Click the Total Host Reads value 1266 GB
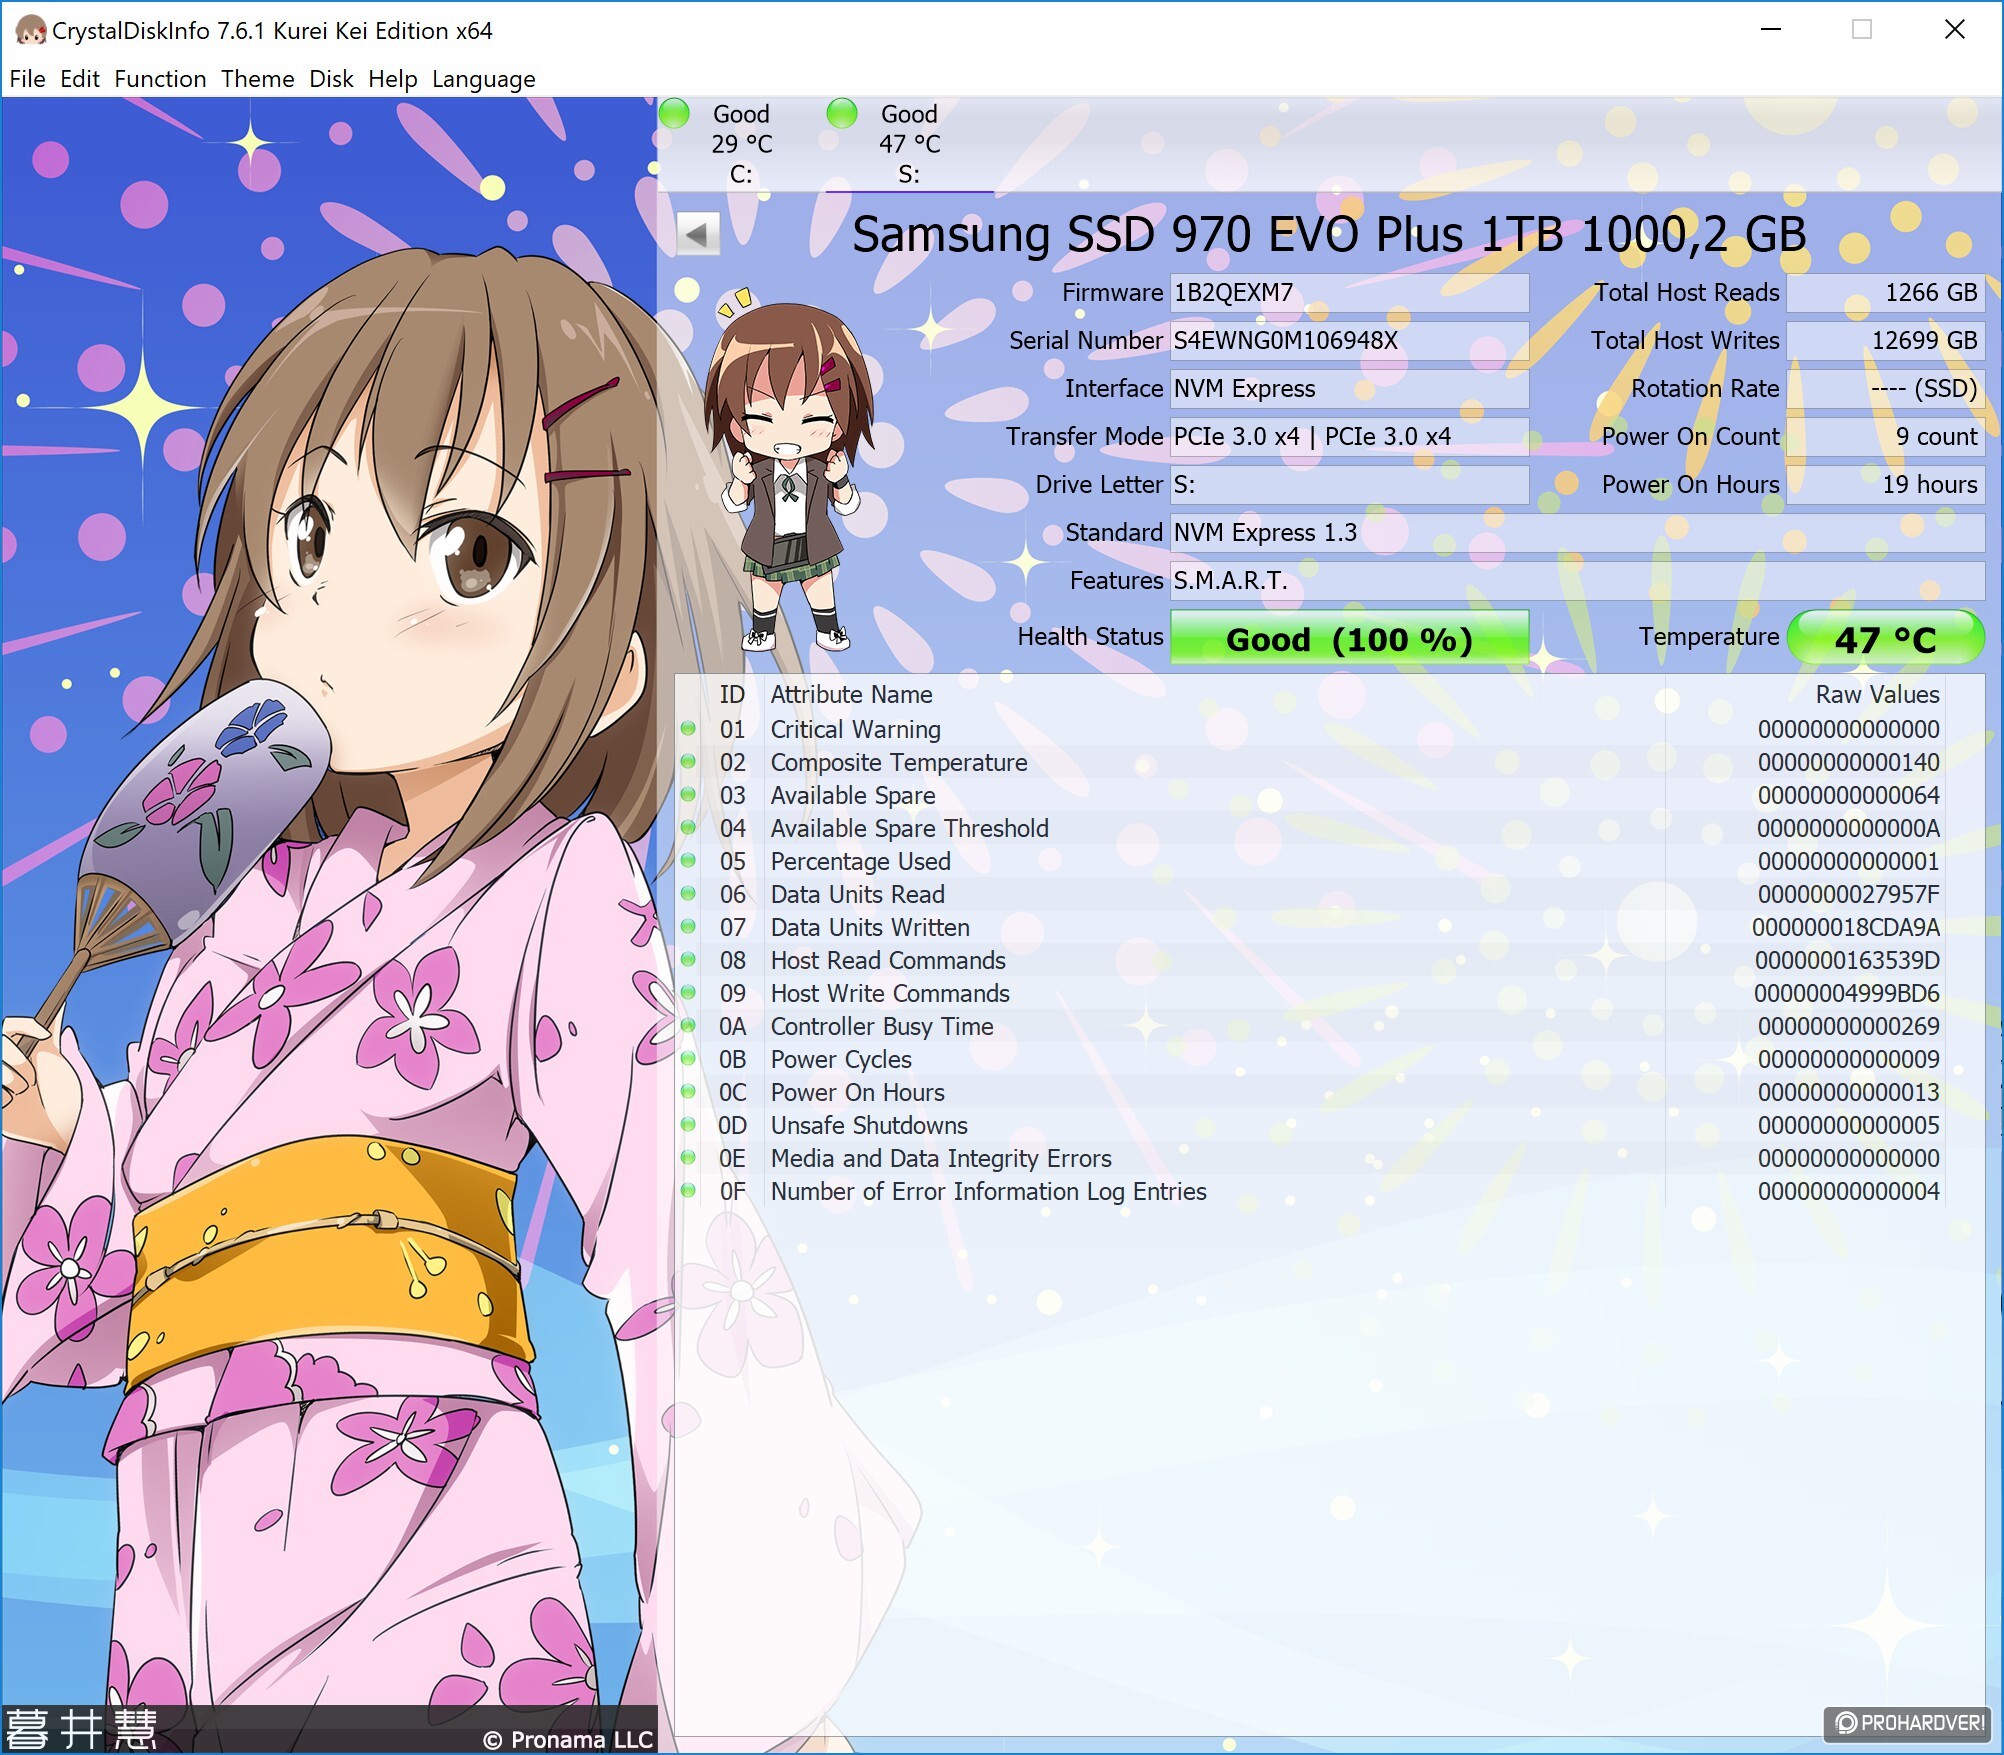Image resolution: width=2004 pixels, height=1755 pixels. tap(1885, 293)
